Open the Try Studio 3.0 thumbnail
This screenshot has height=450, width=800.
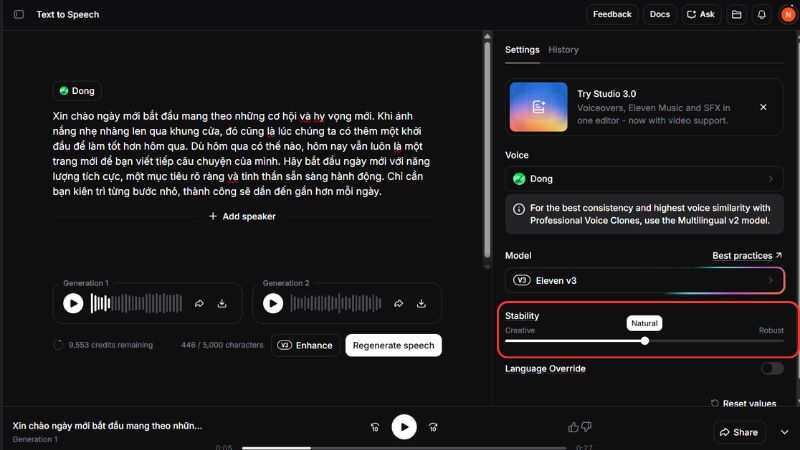point(538,107)
